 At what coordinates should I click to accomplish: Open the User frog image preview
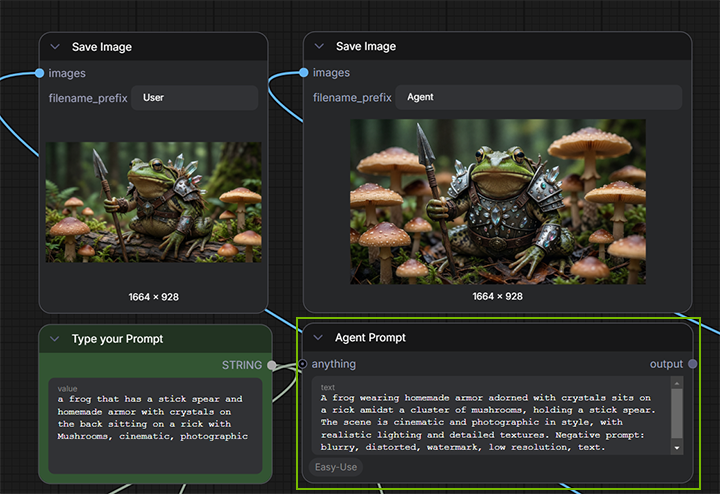[153, 202]
